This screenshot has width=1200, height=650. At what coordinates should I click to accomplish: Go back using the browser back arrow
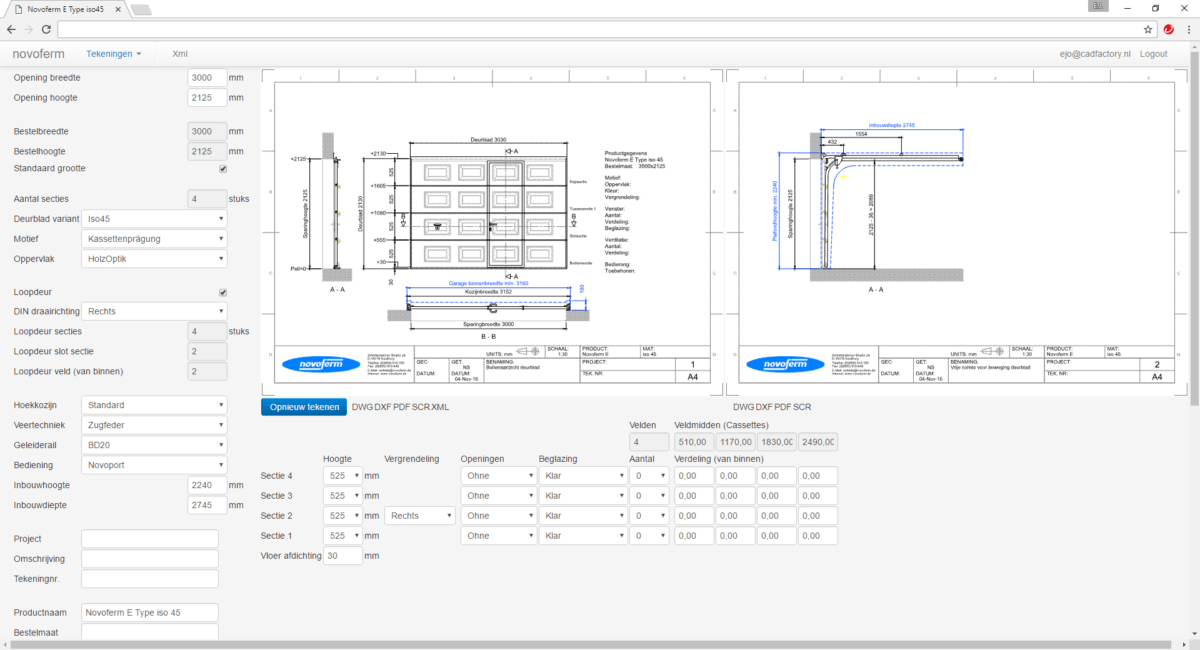[11, 29]
